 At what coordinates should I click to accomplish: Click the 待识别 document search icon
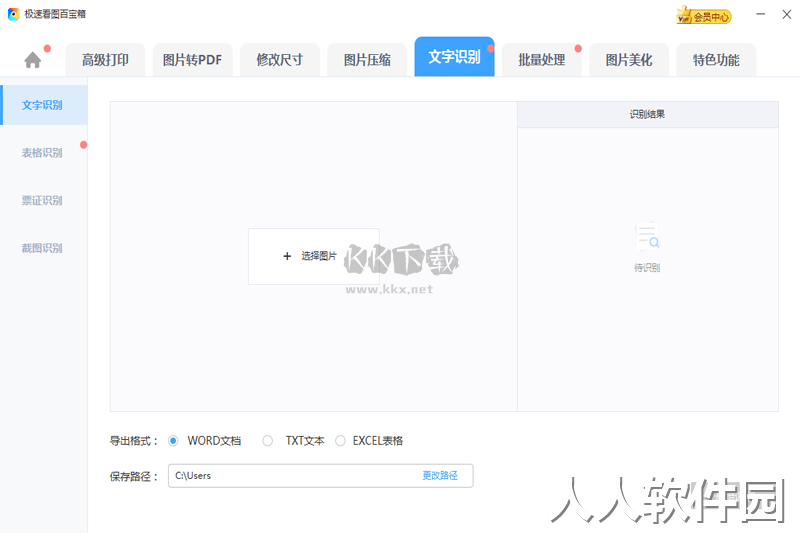(x=647, y=237)
